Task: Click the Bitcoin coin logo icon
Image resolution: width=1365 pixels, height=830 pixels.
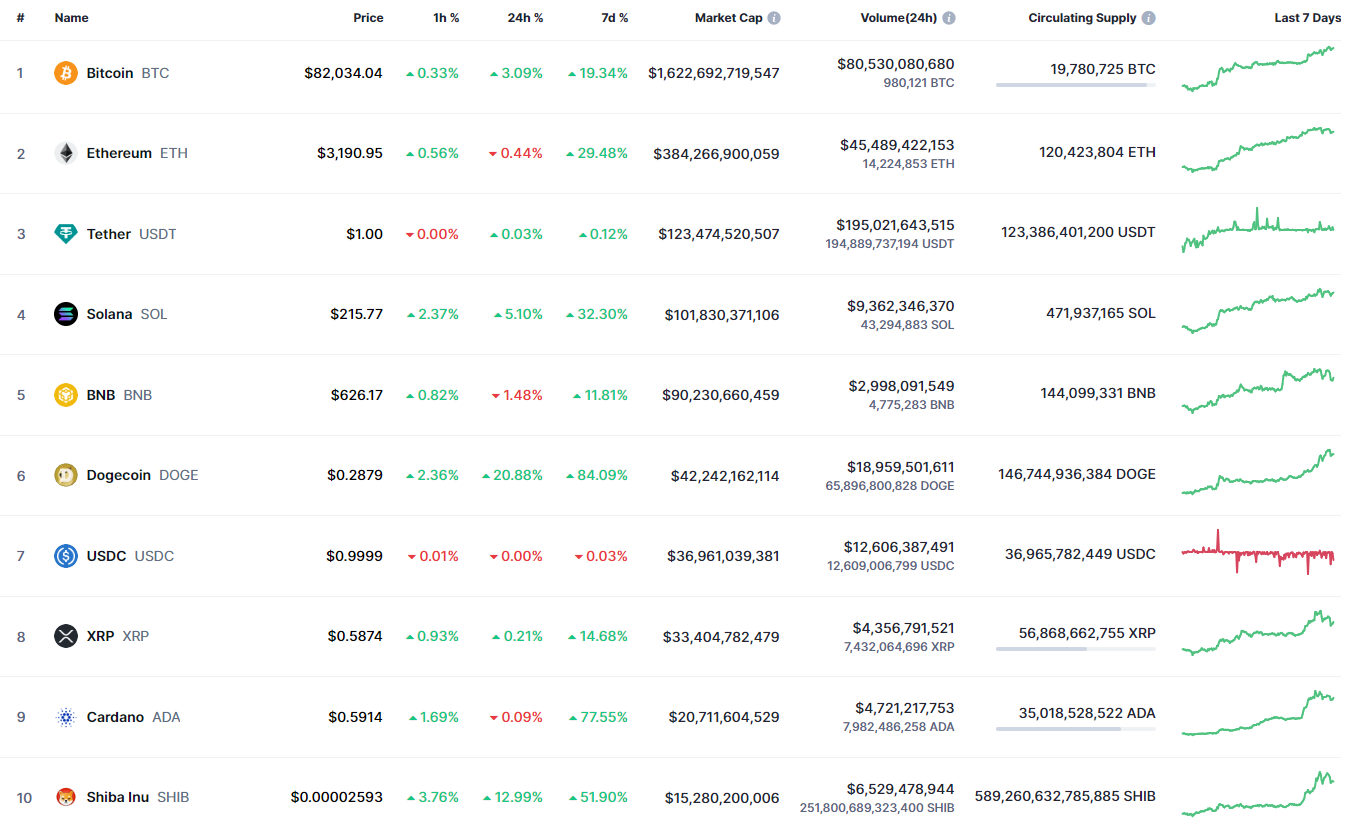Action: (66, 73)
